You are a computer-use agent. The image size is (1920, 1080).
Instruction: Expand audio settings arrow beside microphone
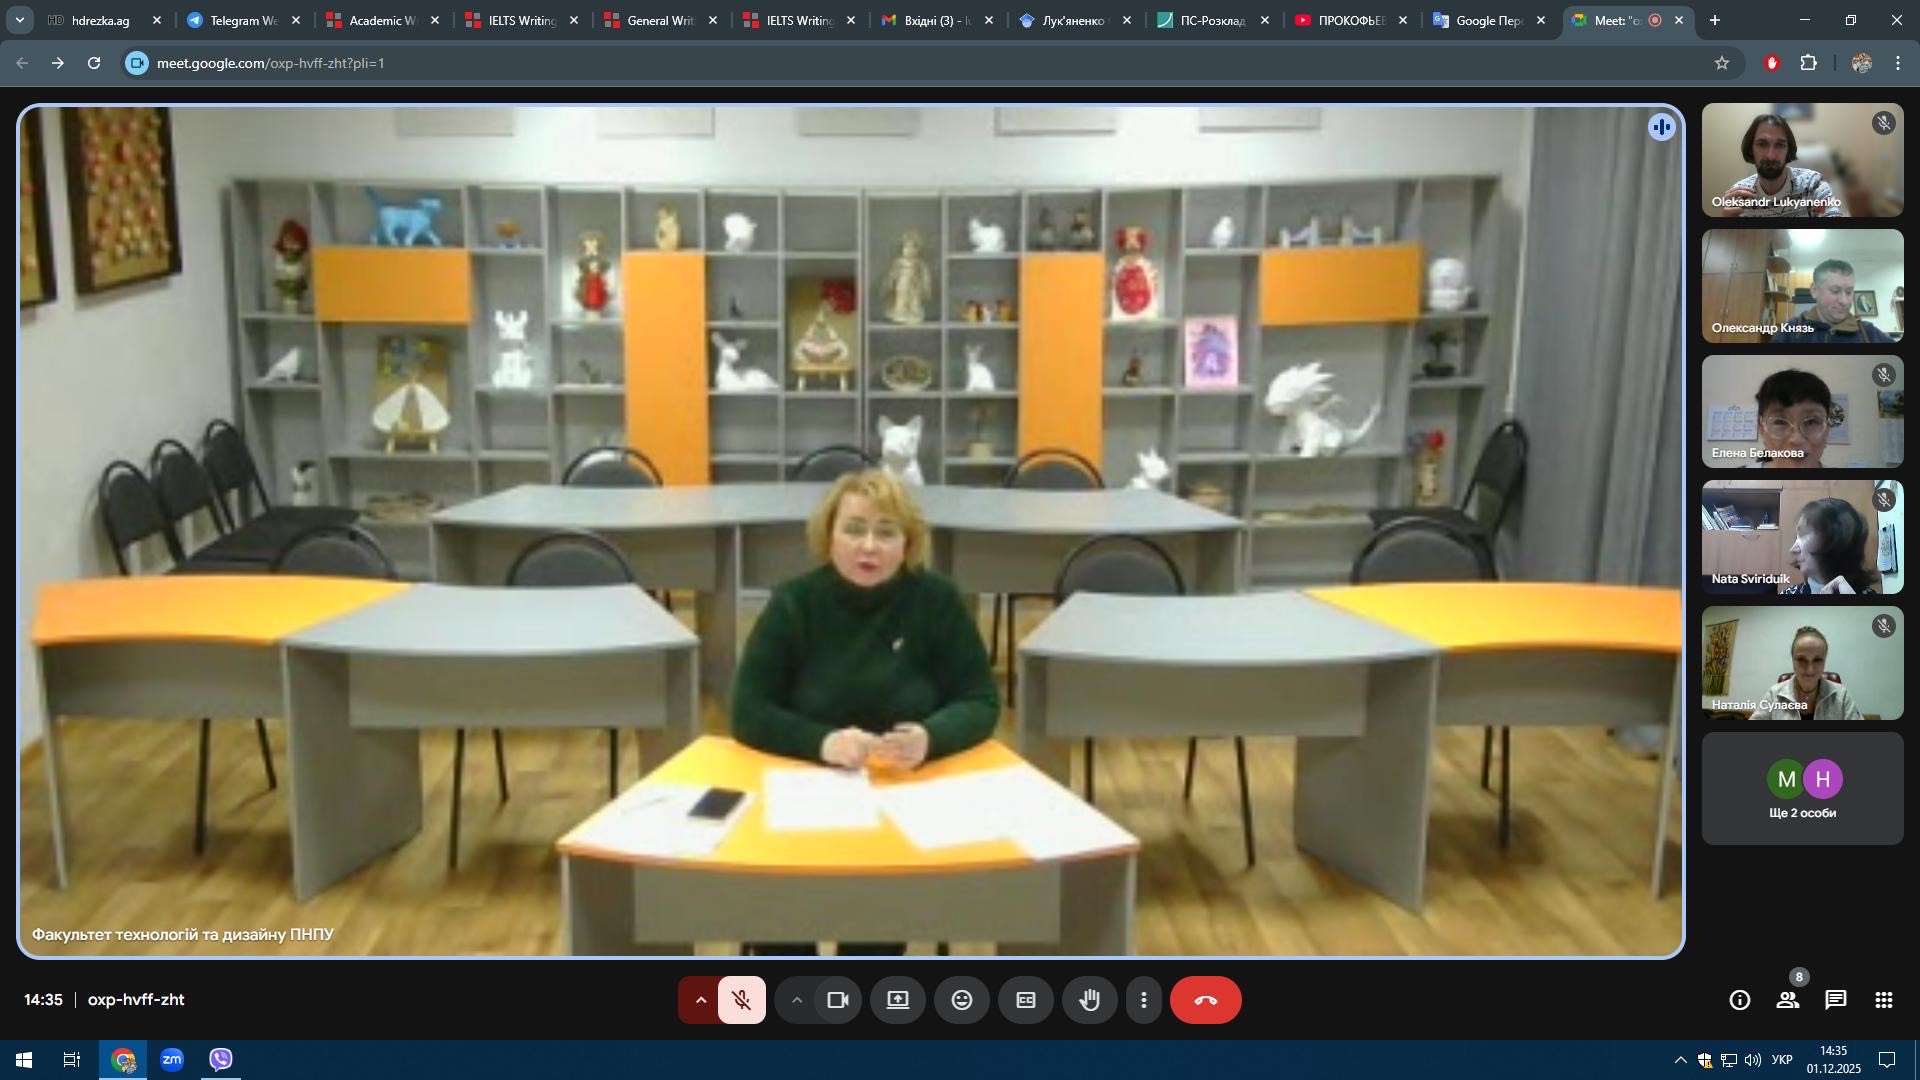pos(701,1000)
